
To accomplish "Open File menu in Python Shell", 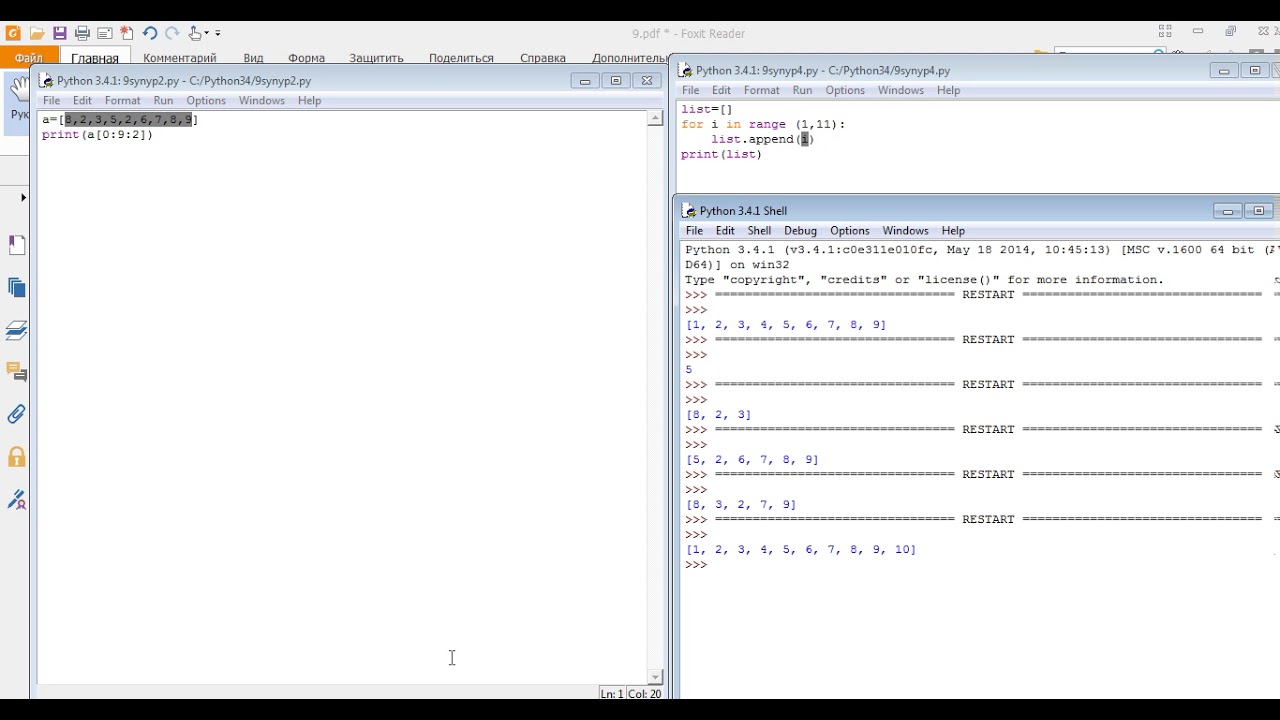I will coord(694,230).
